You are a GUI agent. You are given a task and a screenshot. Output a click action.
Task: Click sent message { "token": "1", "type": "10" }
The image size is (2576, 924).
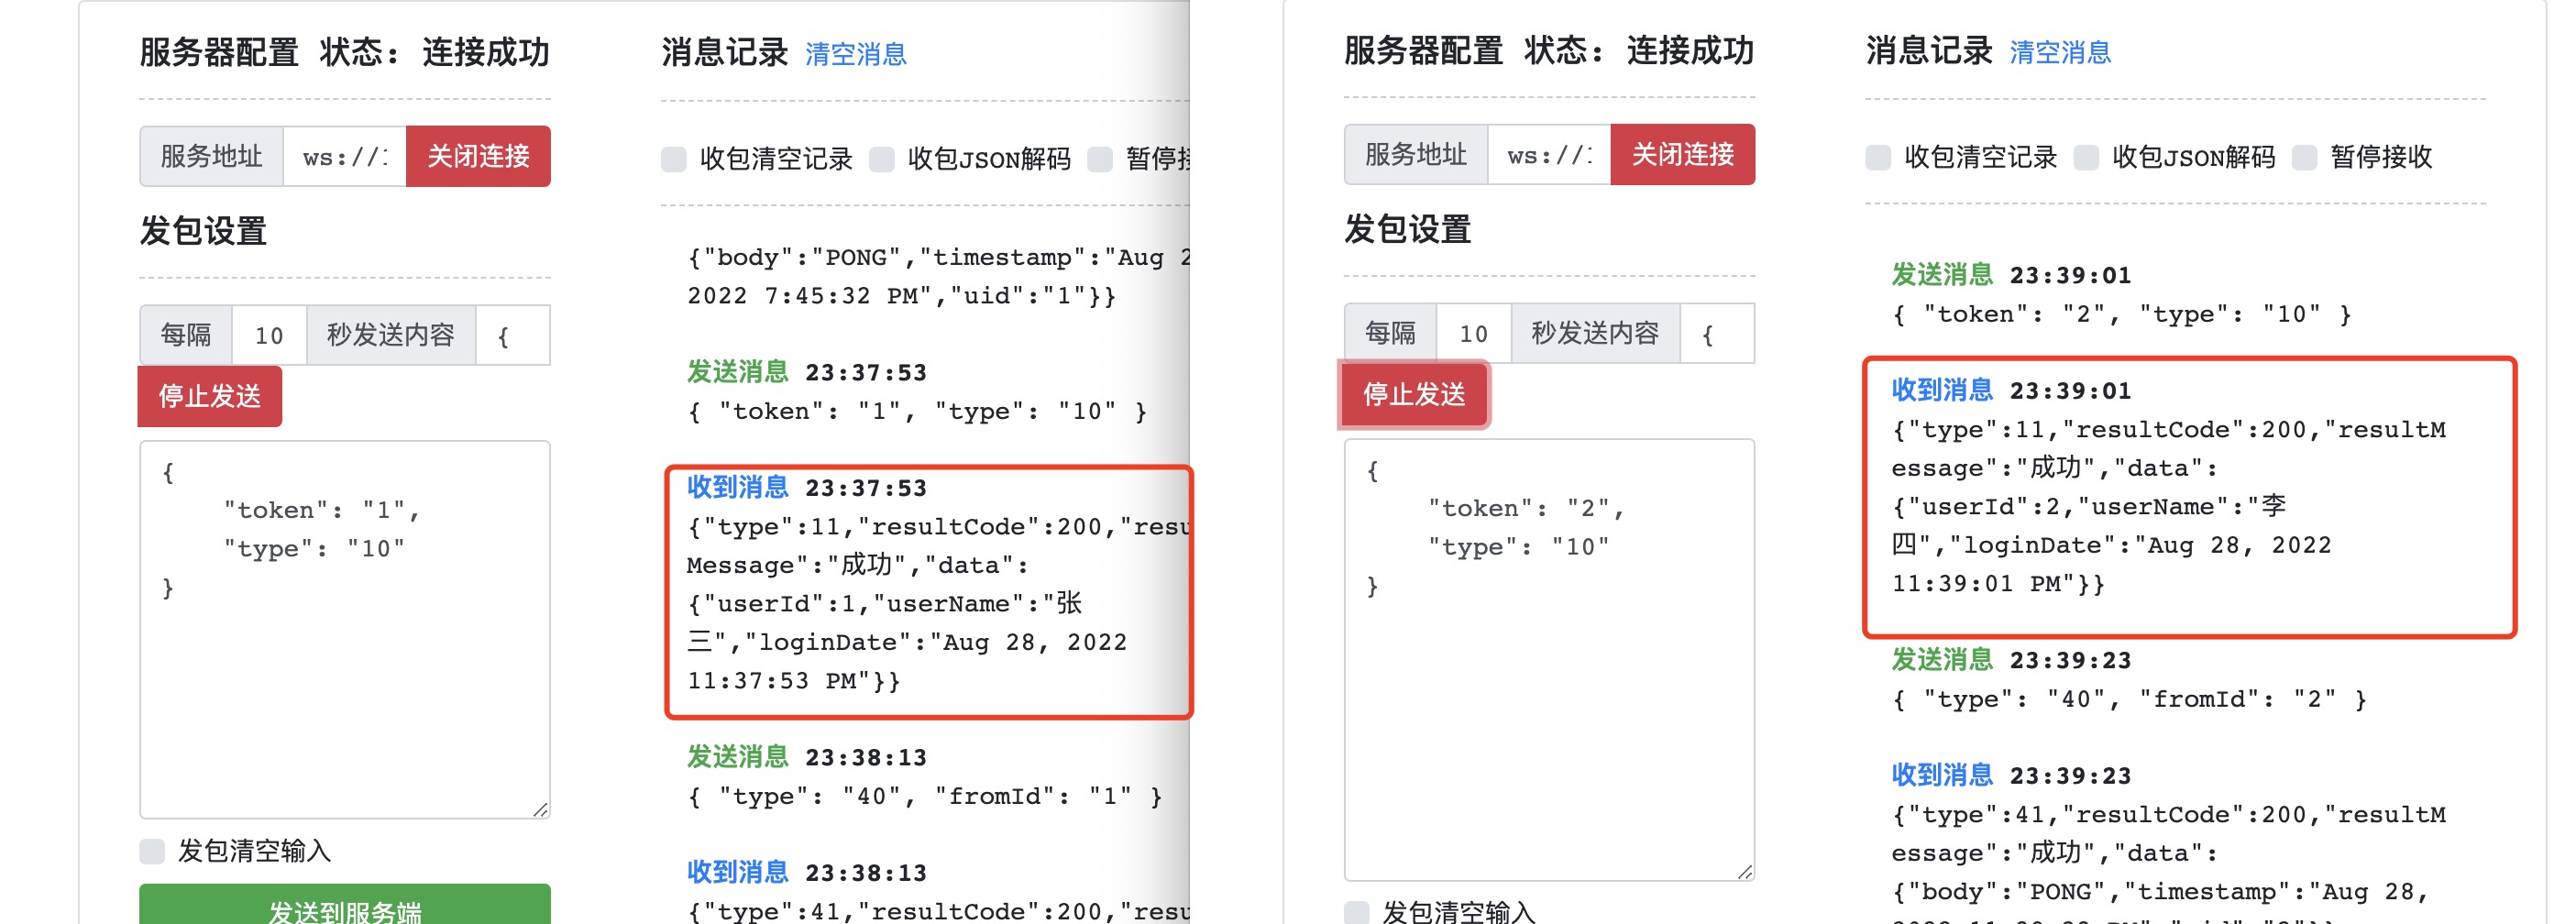tap(917, 412)
